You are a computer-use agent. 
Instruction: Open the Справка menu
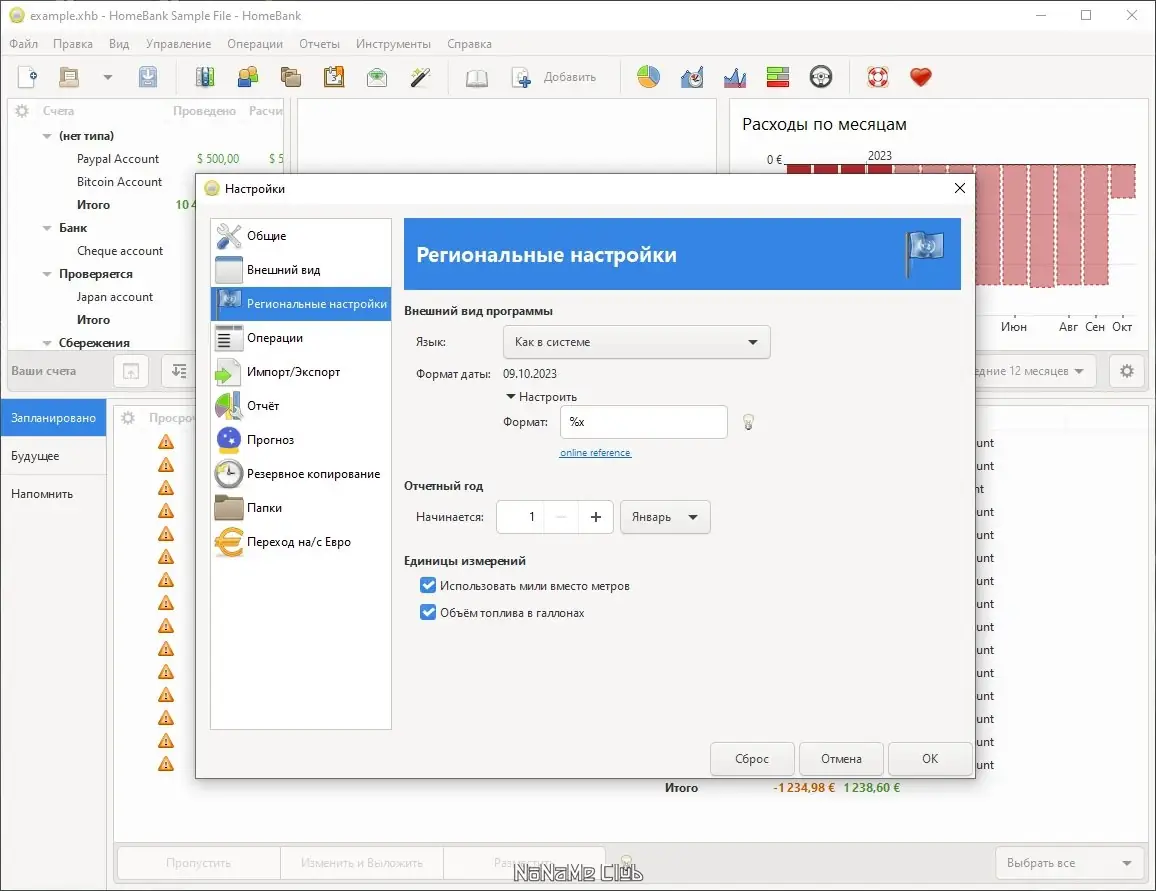pyautogui.click(x=469, y=43)
